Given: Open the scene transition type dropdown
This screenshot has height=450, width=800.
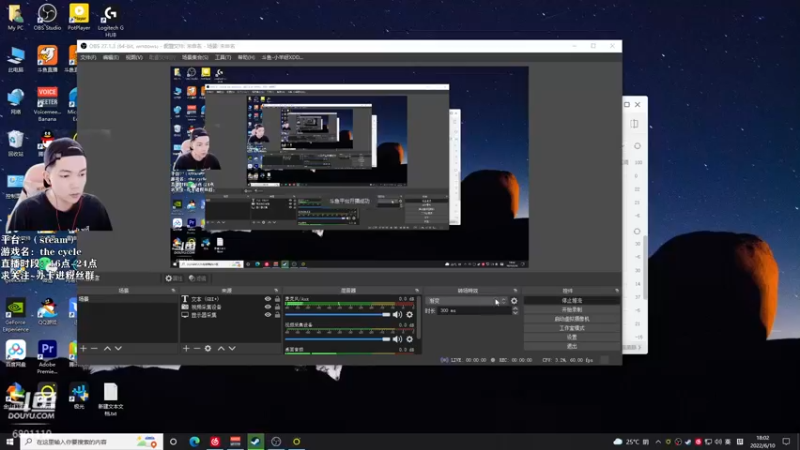Looking at the screenshot, I should (x=467, y=301).
